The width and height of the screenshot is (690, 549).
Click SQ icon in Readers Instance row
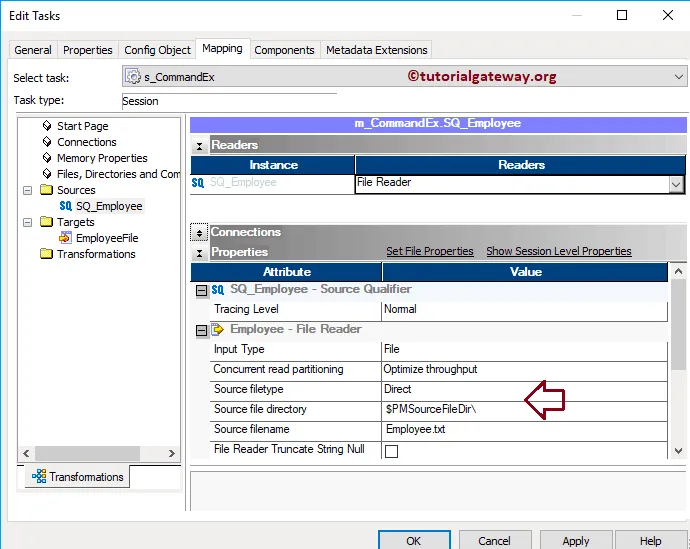point(198,183)
